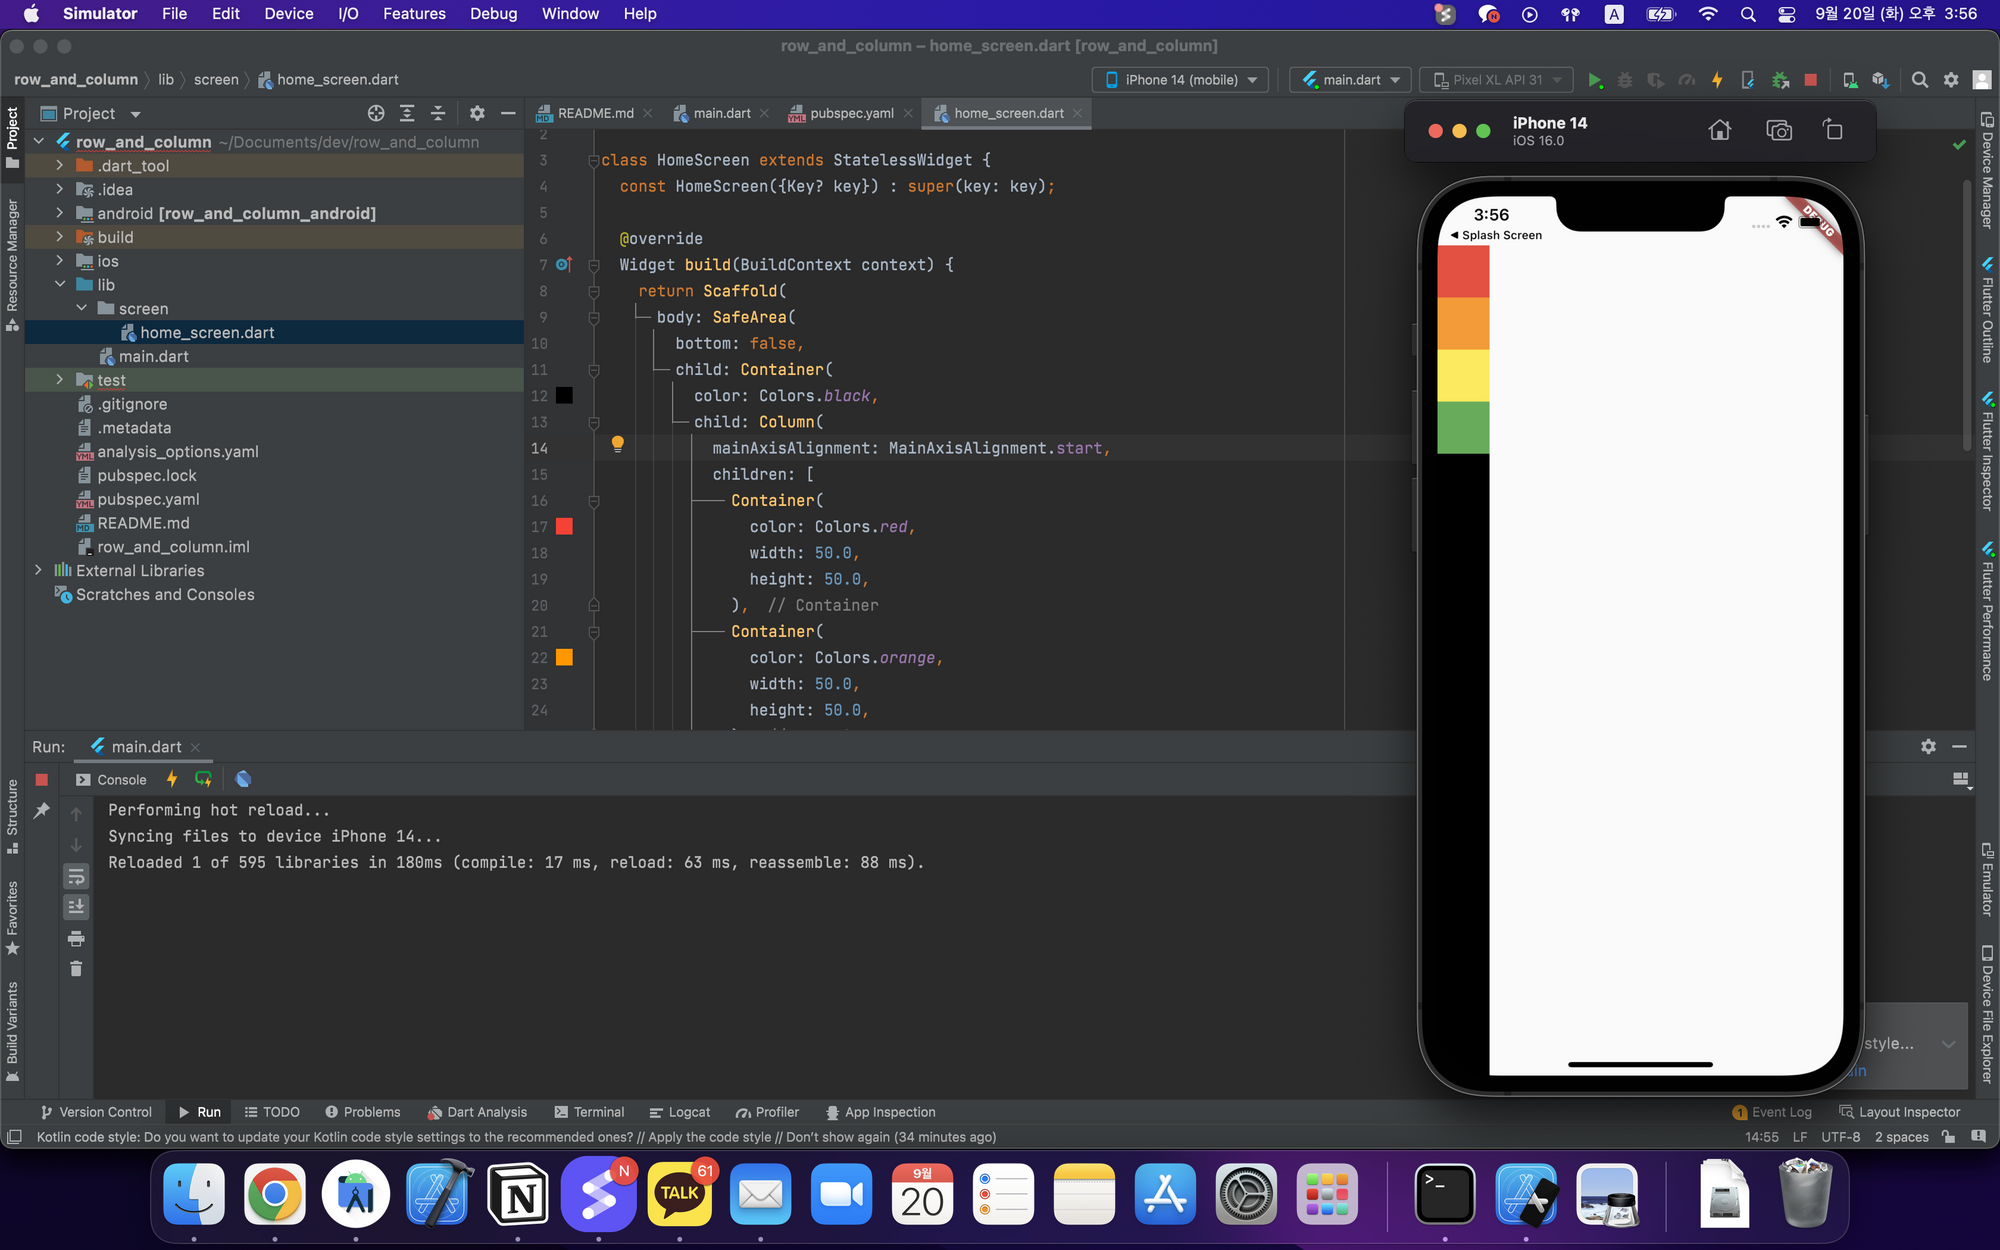2000x1250 pixels.
Task: Click the Hot Restart icon in Run console
Action: pos(203,779)
